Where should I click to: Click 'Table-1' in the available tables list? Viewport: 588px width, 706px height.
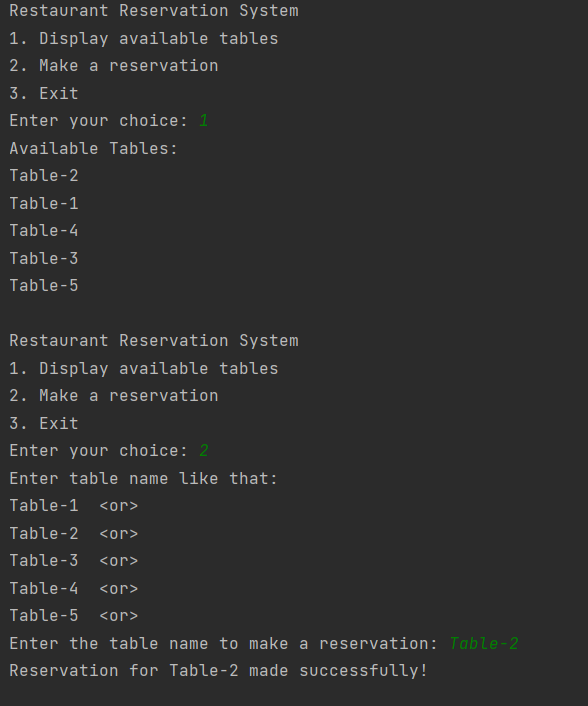point(44,204)
